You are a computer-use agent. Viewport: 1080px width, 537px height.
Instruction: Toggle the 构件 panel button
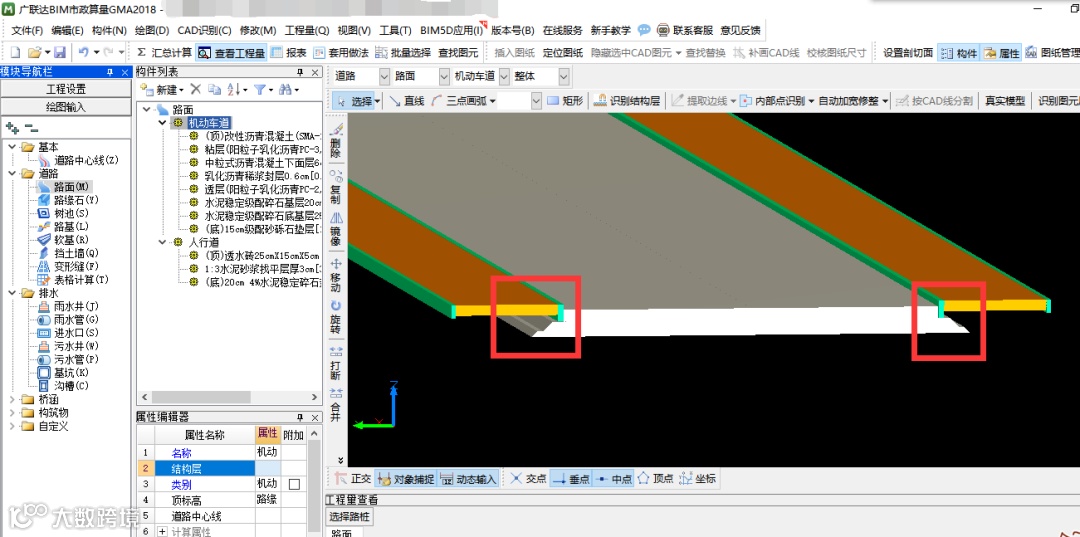959,52
